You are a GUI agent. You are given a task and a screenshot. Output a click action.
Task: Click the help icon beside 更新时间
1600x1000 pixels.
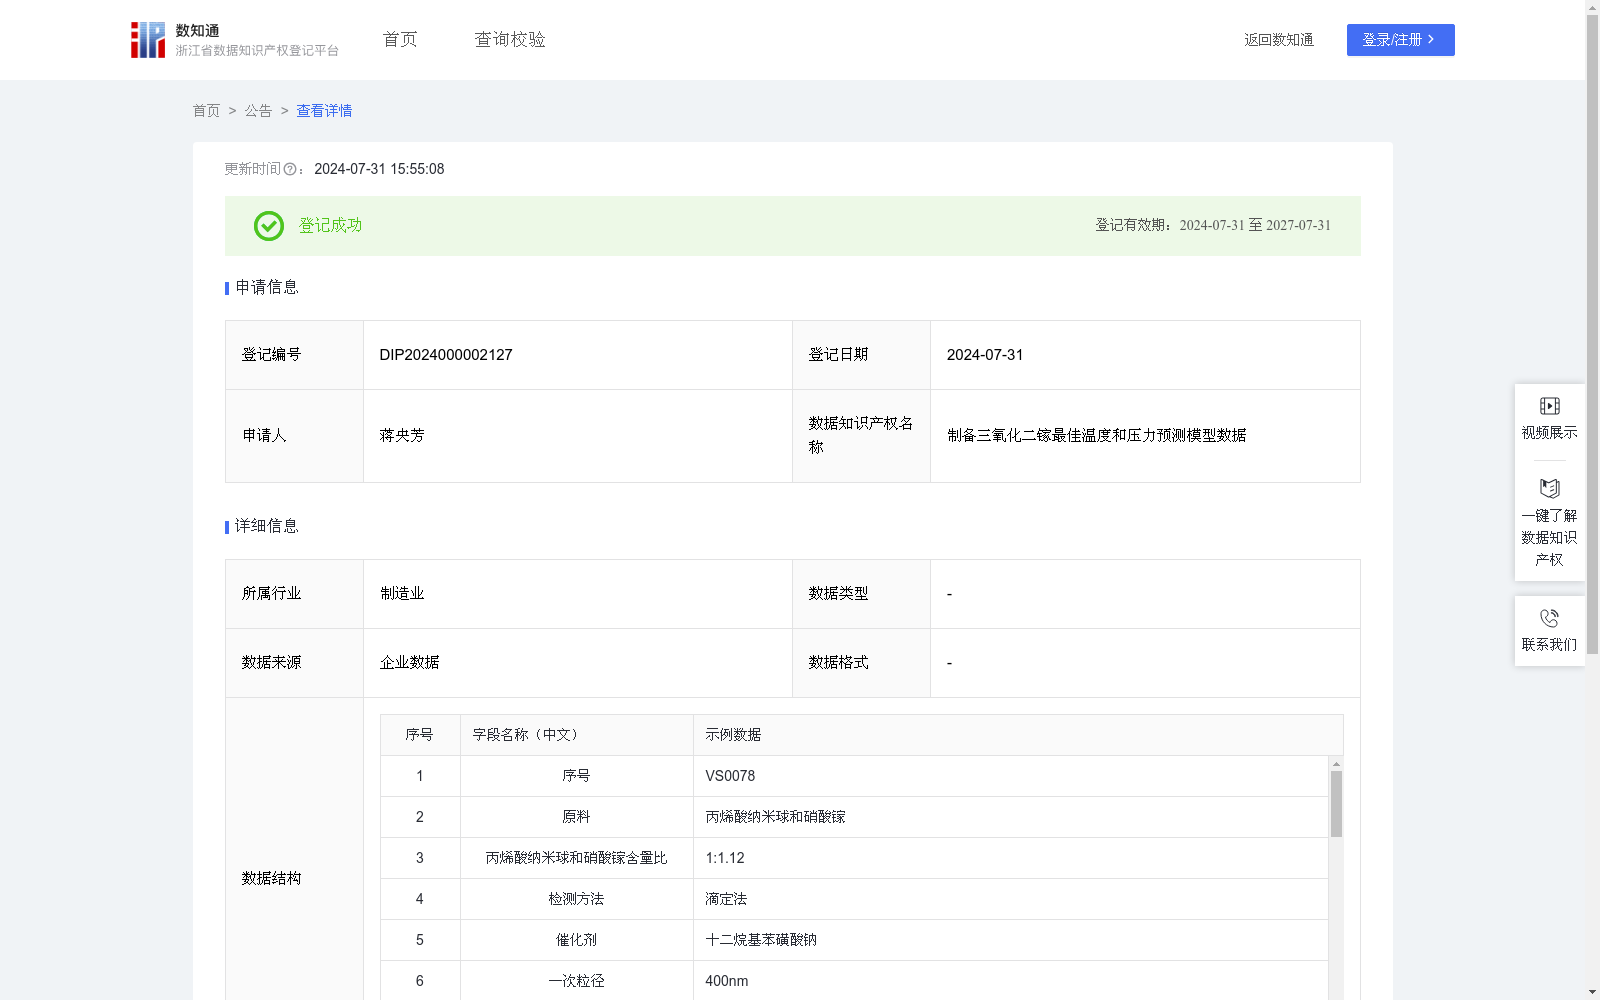[290, 170]
